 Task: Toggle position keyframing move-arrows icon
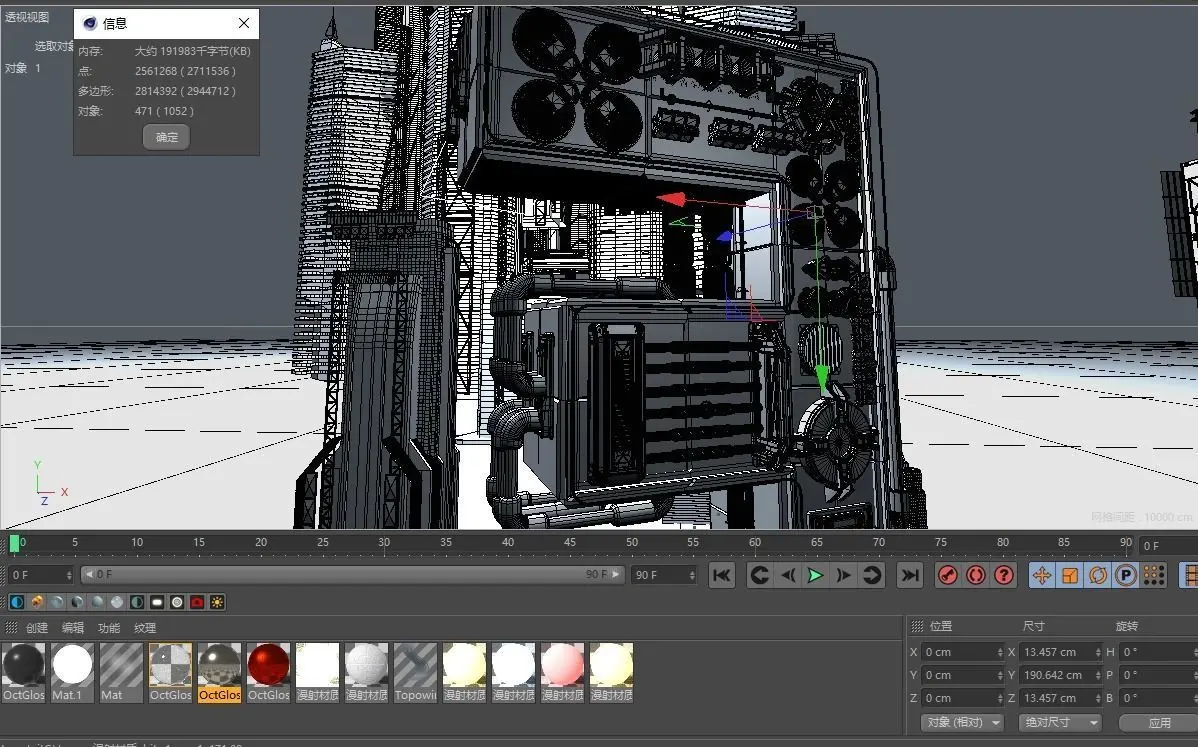(1041, 575)
